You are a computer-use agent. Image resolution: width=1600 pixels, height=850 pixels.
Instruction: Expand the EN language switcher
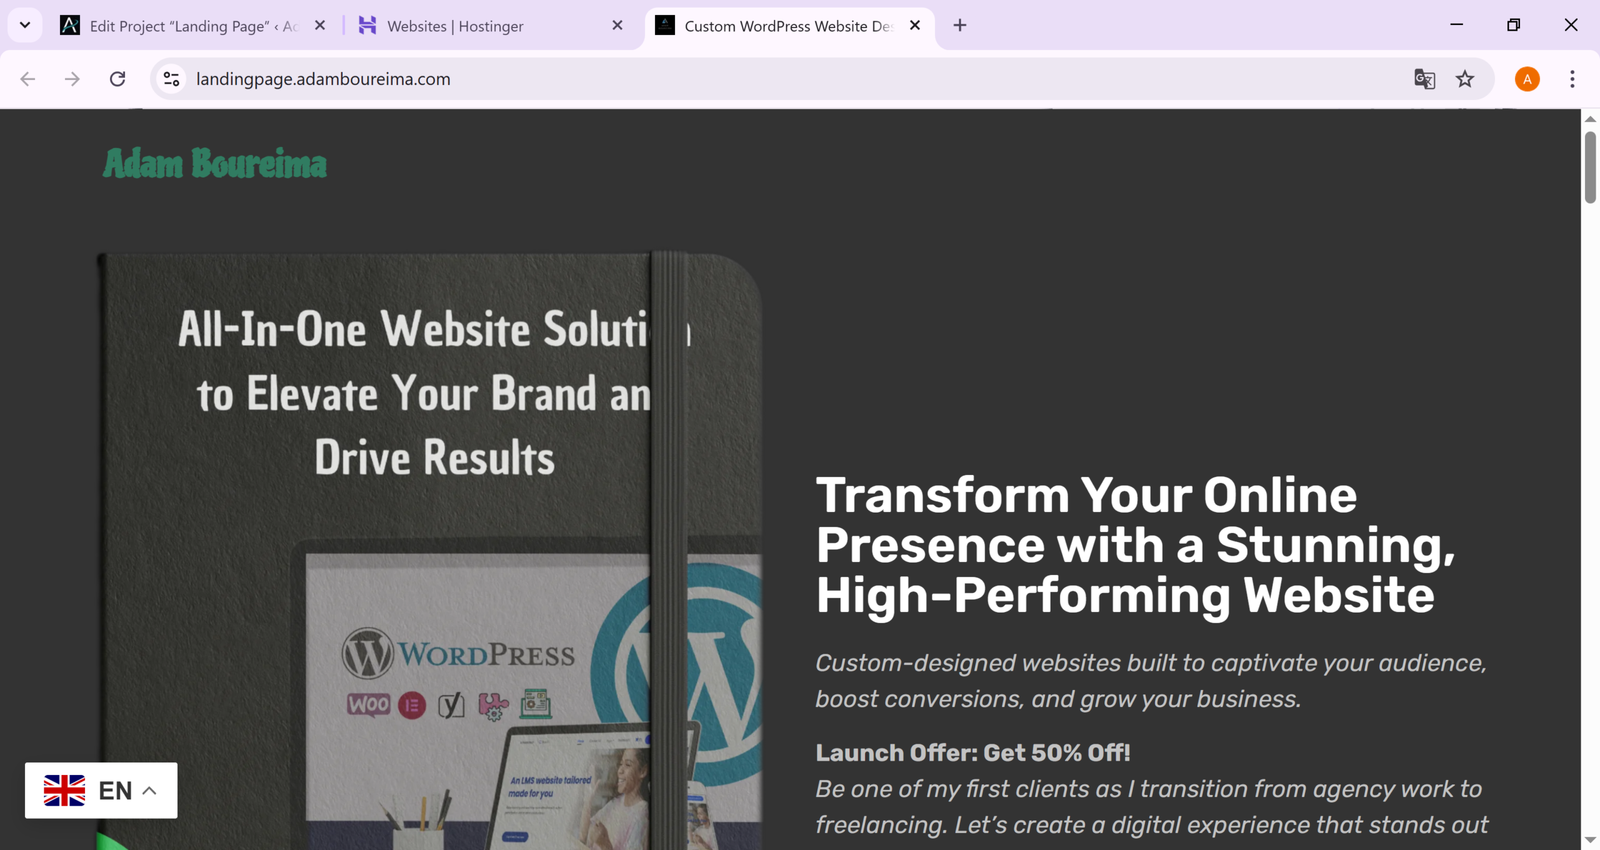tap(101, 791)
